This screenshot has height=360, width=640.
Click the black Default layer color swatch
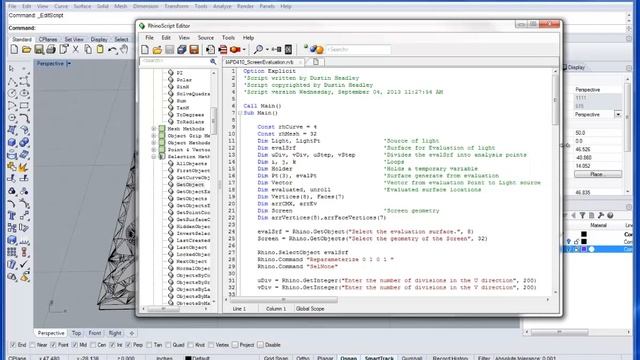[188, 358]
